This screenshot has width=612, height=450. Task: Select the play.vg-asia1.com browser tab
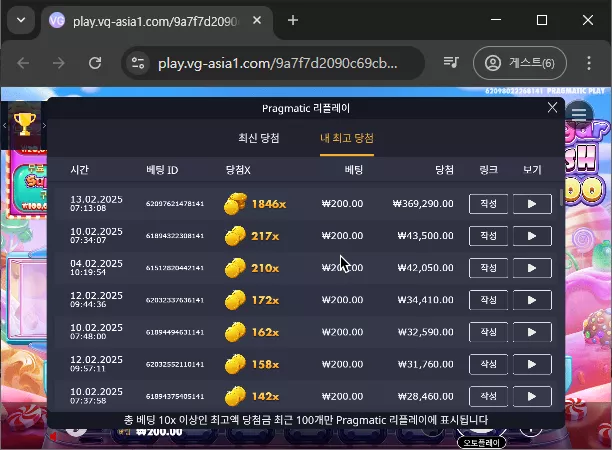[156, 21]
